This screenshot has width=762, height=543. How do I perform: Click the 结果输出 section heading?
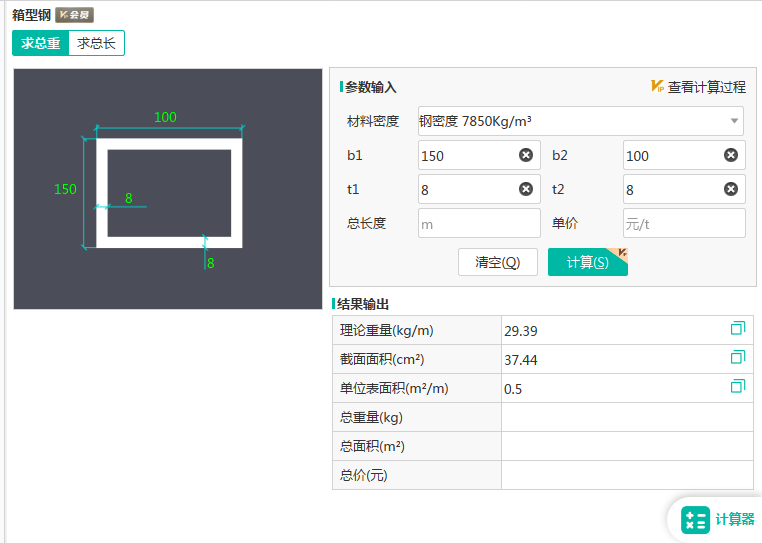(x=363, y=304)
